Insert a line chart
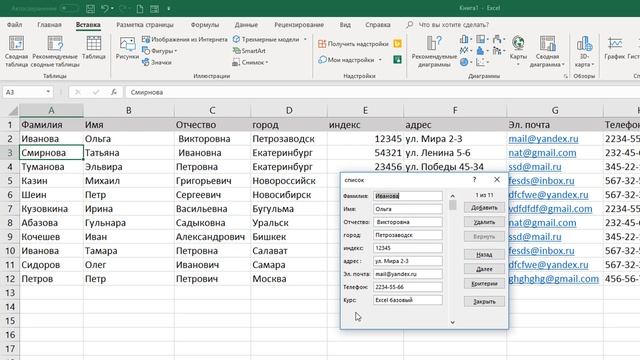Screen dimensions: 640x360 [464, 51]
